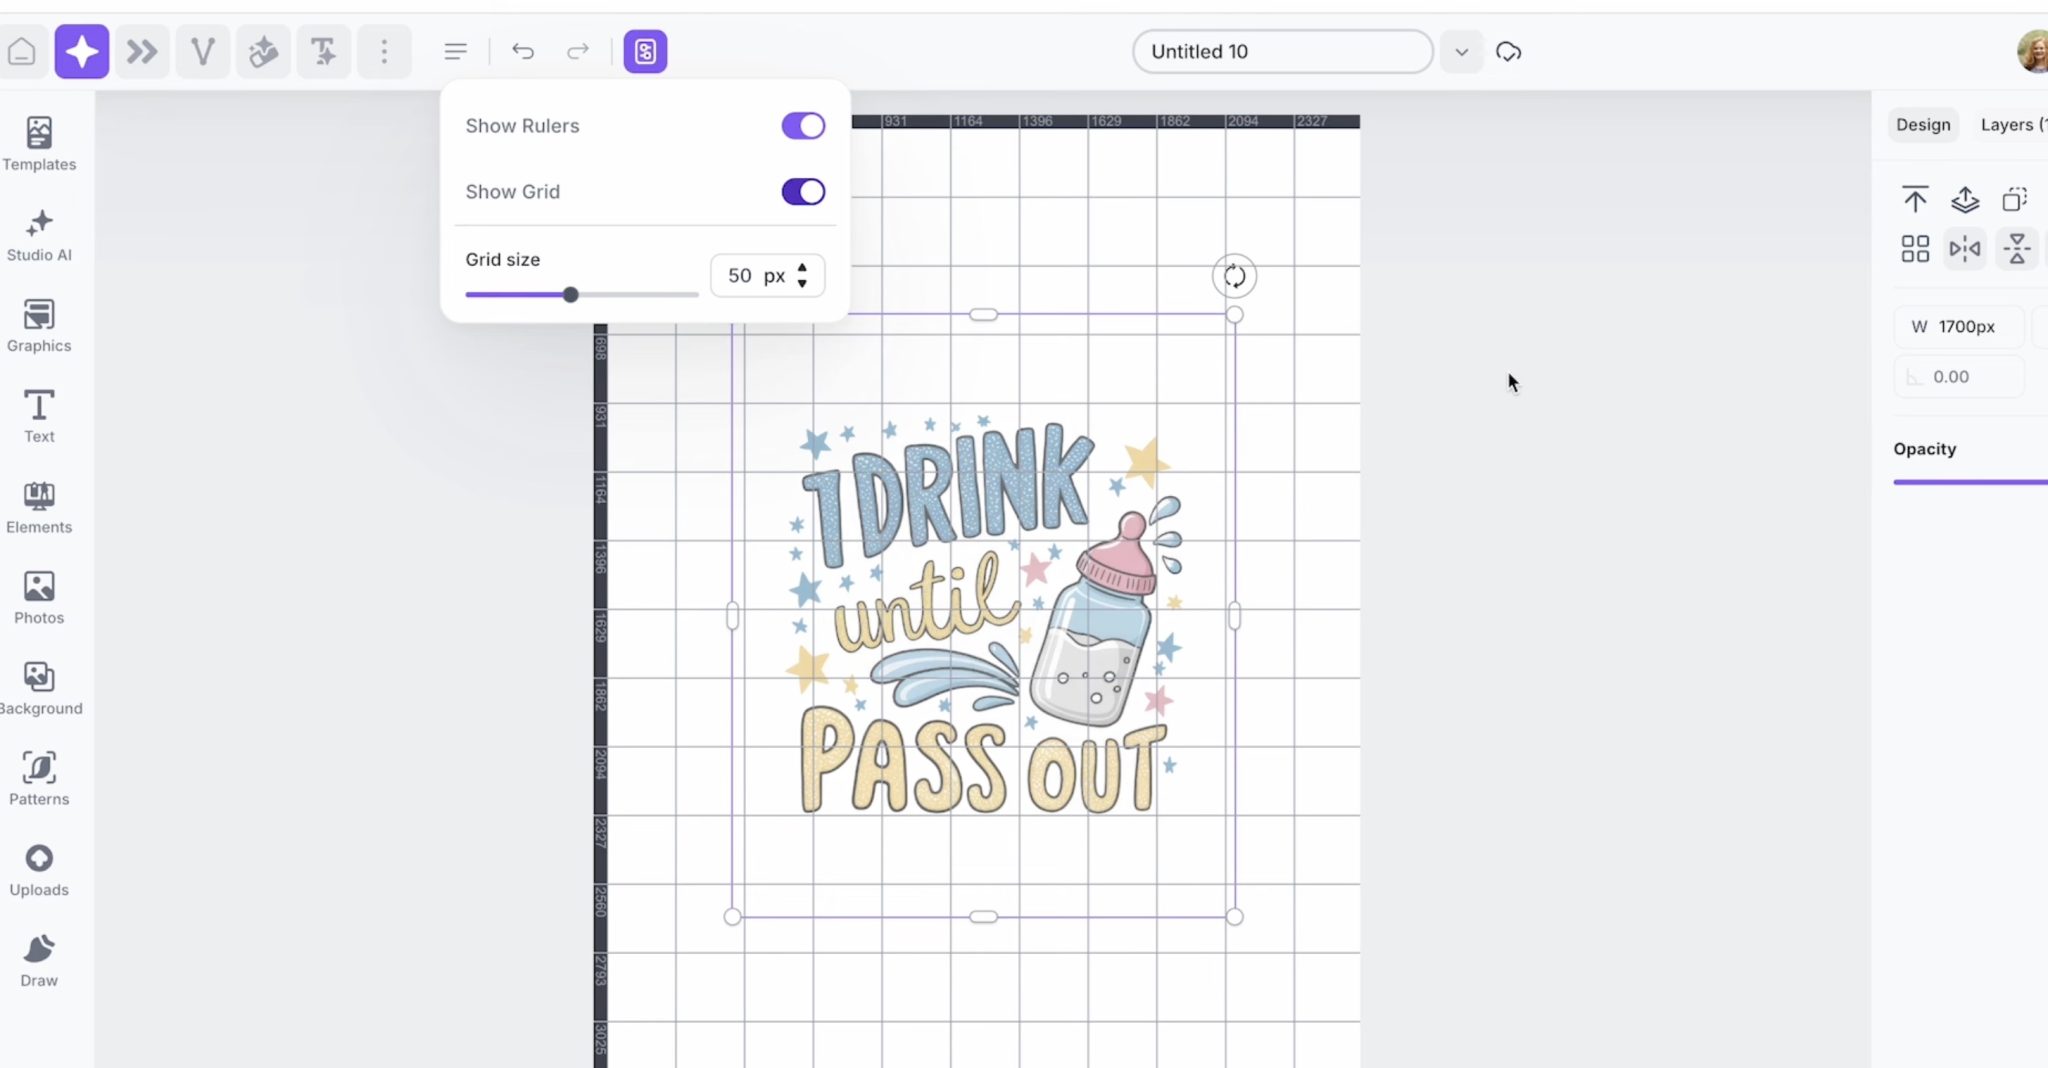Click the Grid size slider handle

click(570, 295)
